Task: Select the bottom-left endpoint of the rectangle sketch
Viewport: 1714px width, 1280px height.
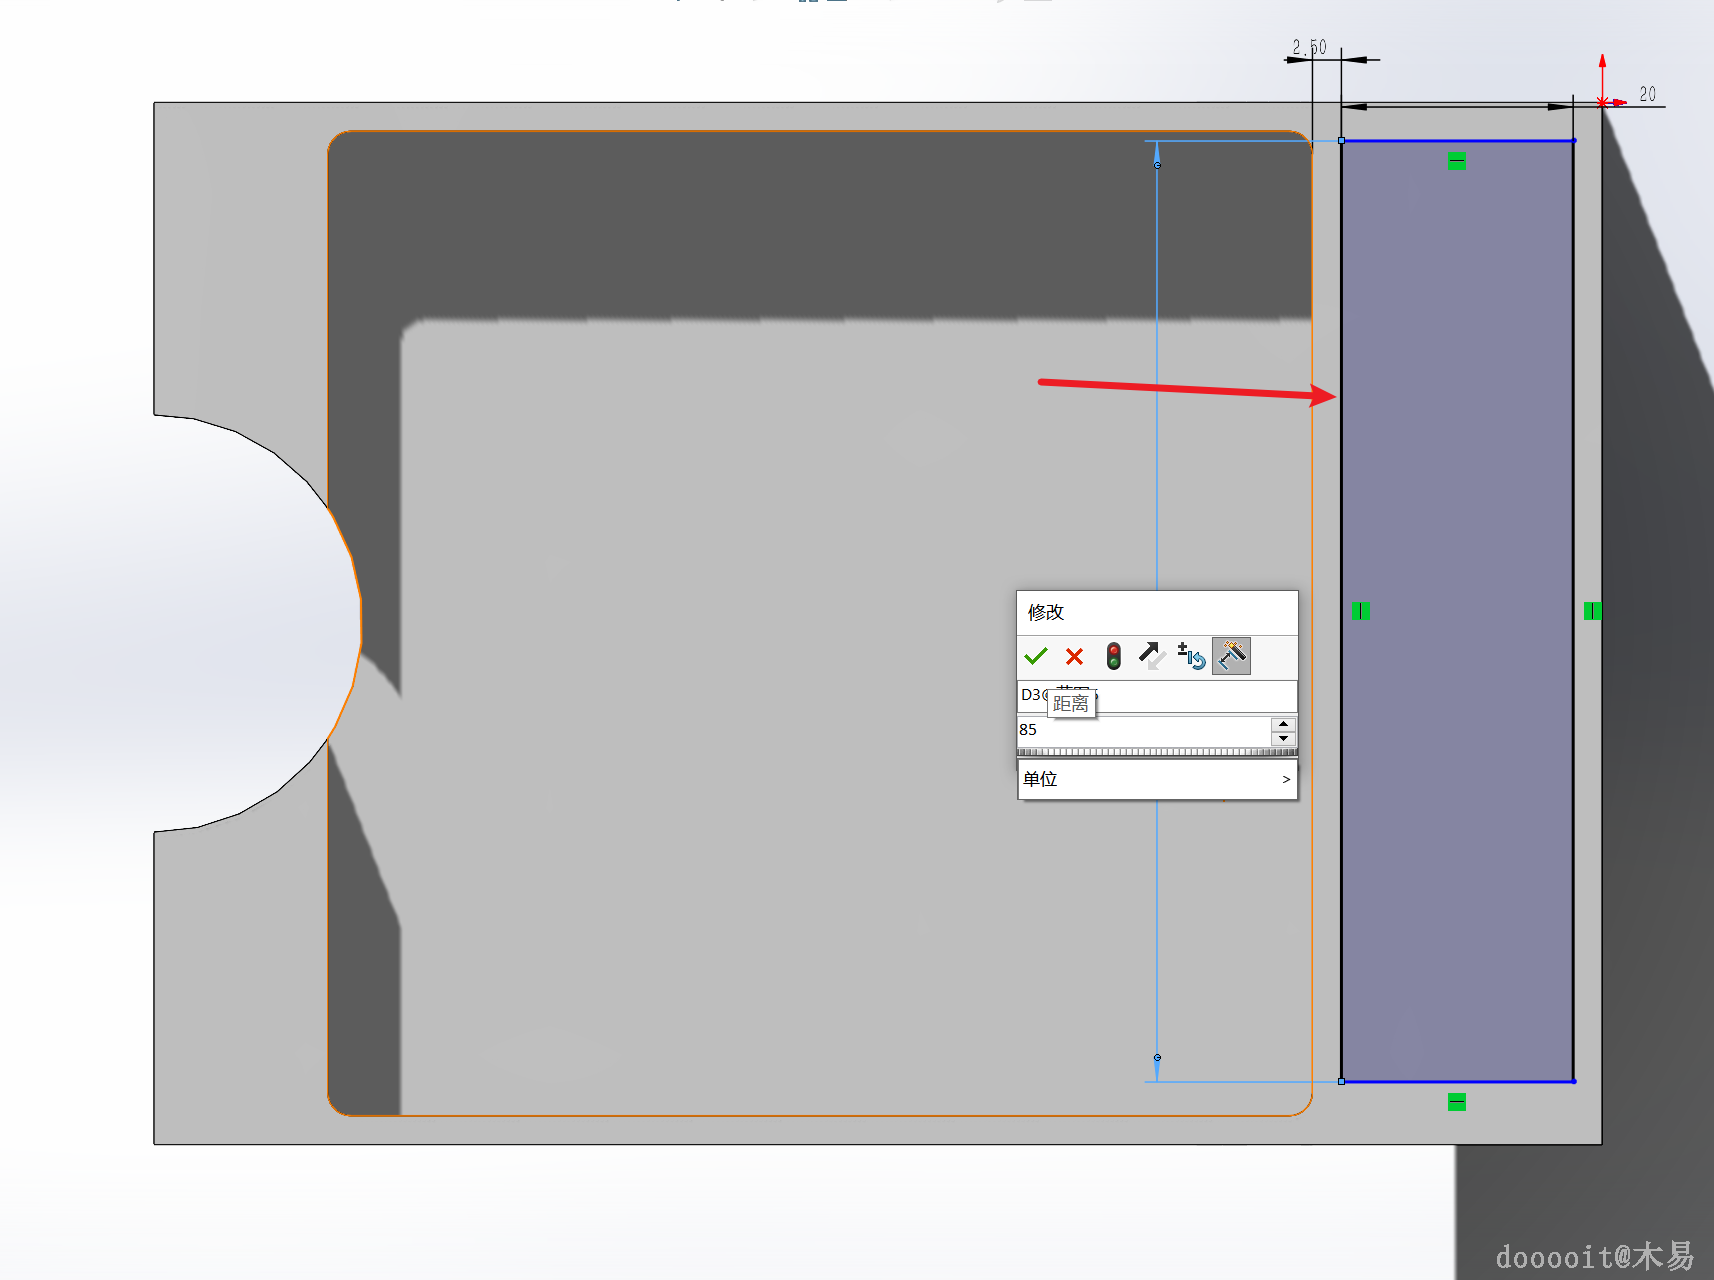Action: 1342,1081
